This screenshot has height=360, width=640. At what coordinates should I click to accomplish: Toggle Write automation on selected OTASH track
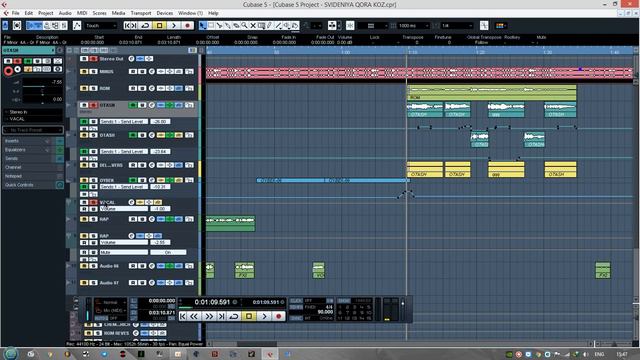pyautogui.click(x=142, y=105)
